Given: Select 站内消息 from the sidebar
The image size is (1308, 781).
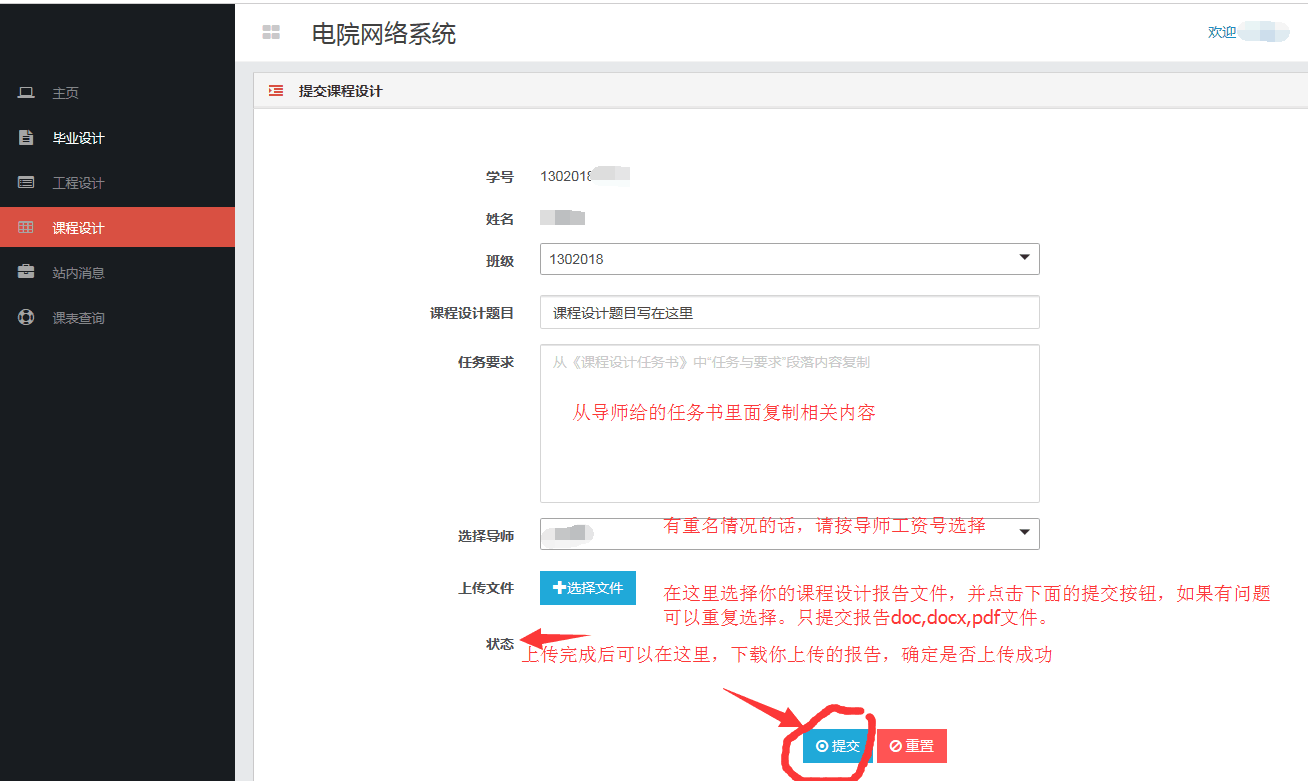Looking at the screenshot, I should coord(78,273).
